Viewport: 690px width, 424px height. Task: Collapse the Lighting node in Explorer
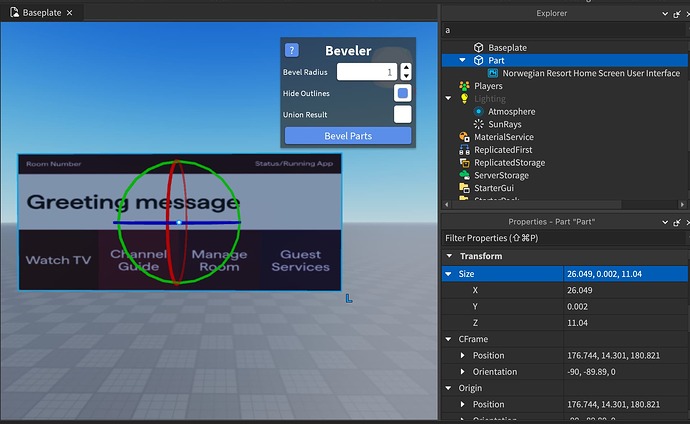448,98
